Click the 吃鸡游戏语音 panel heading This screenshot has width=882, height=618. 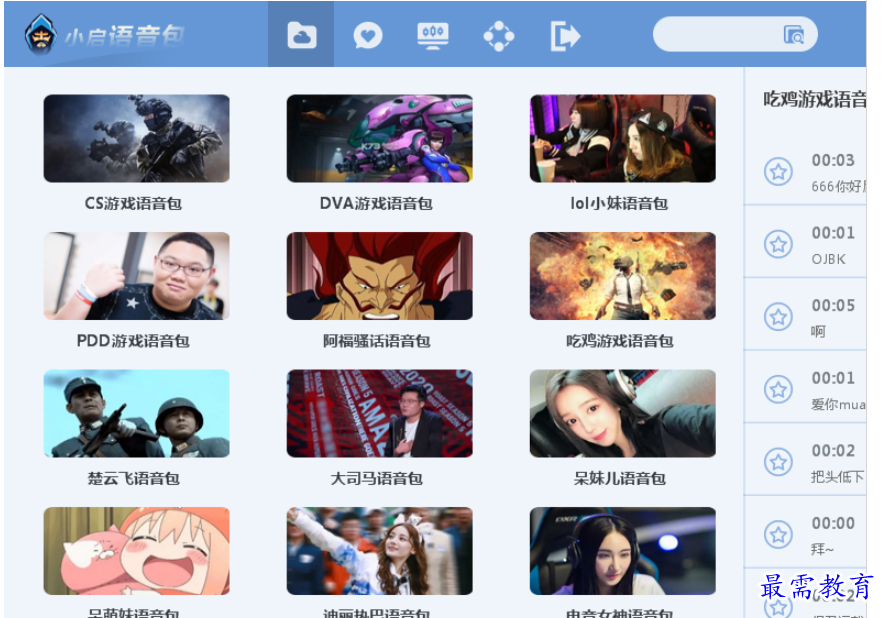pyautogui.click(x=814, y=99)
